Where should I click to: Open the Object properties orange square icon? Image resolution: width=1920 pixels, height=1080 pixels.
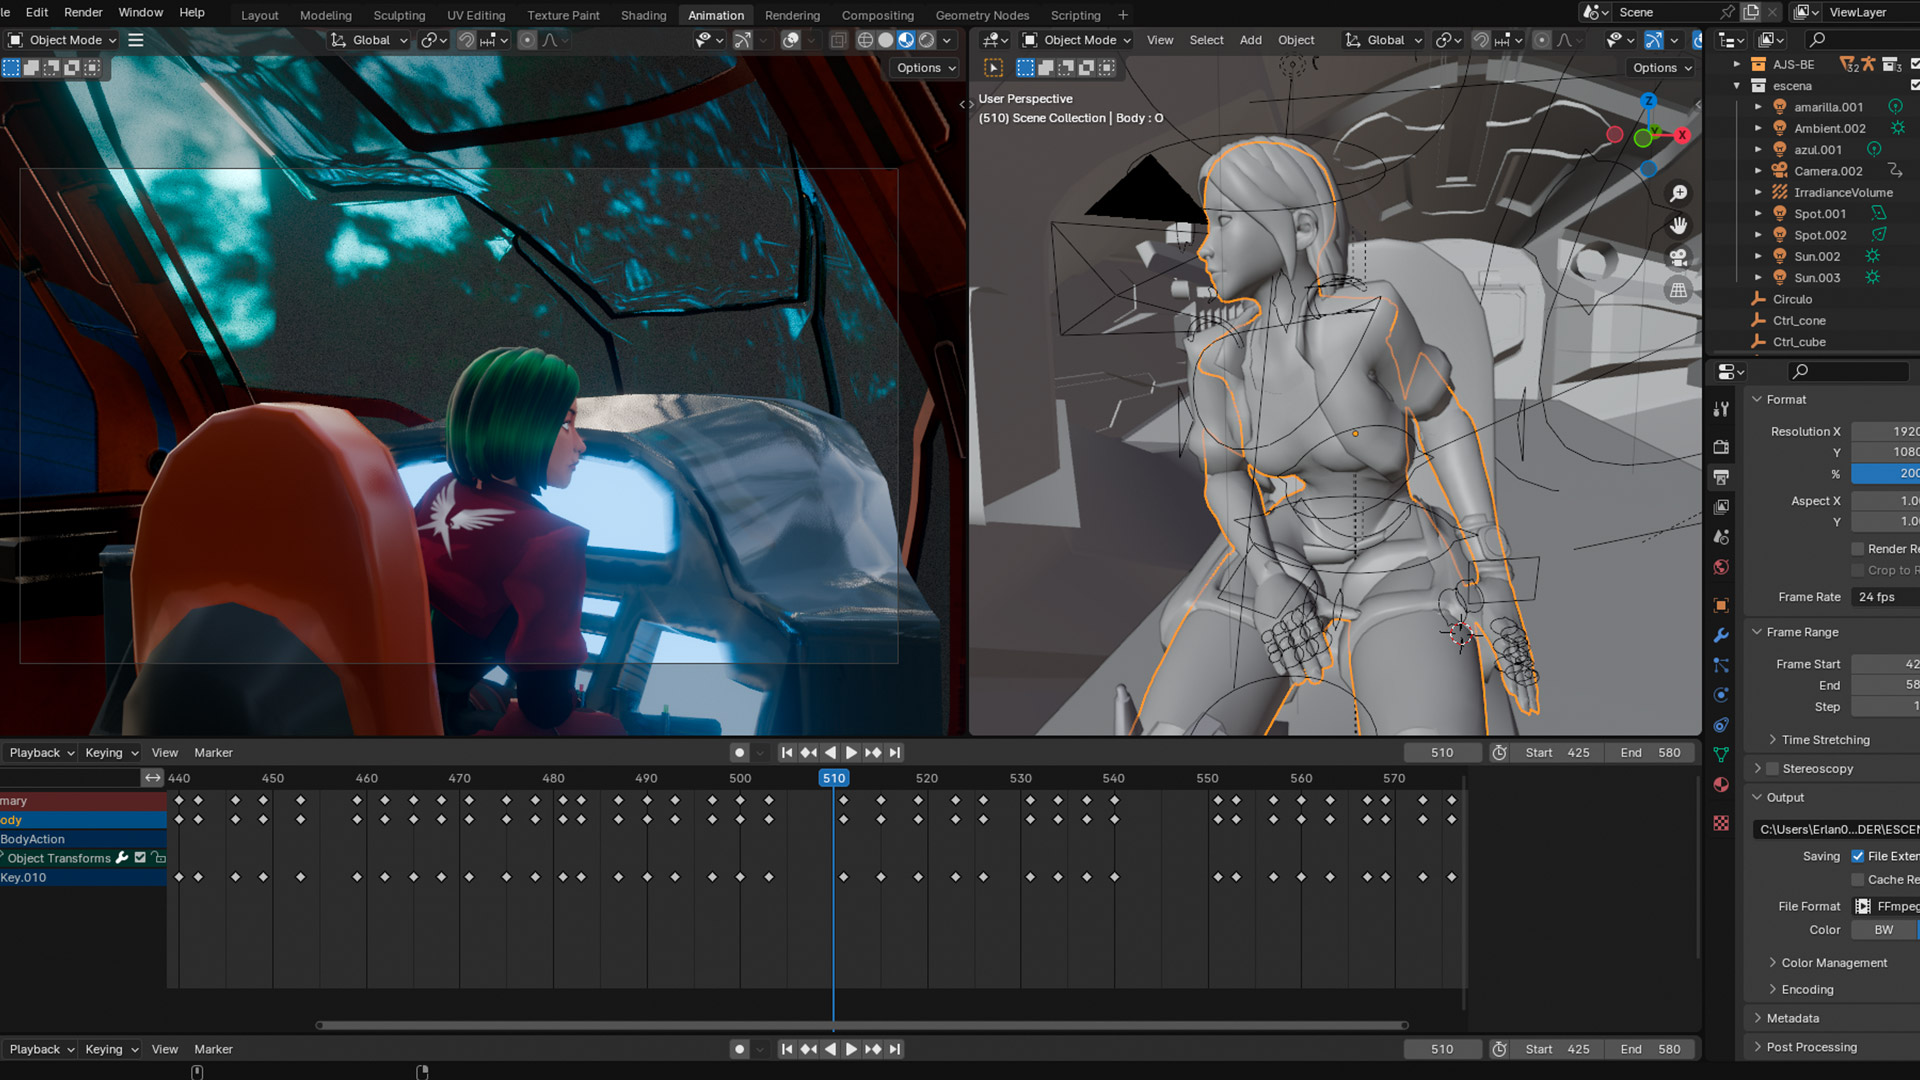1721,605
